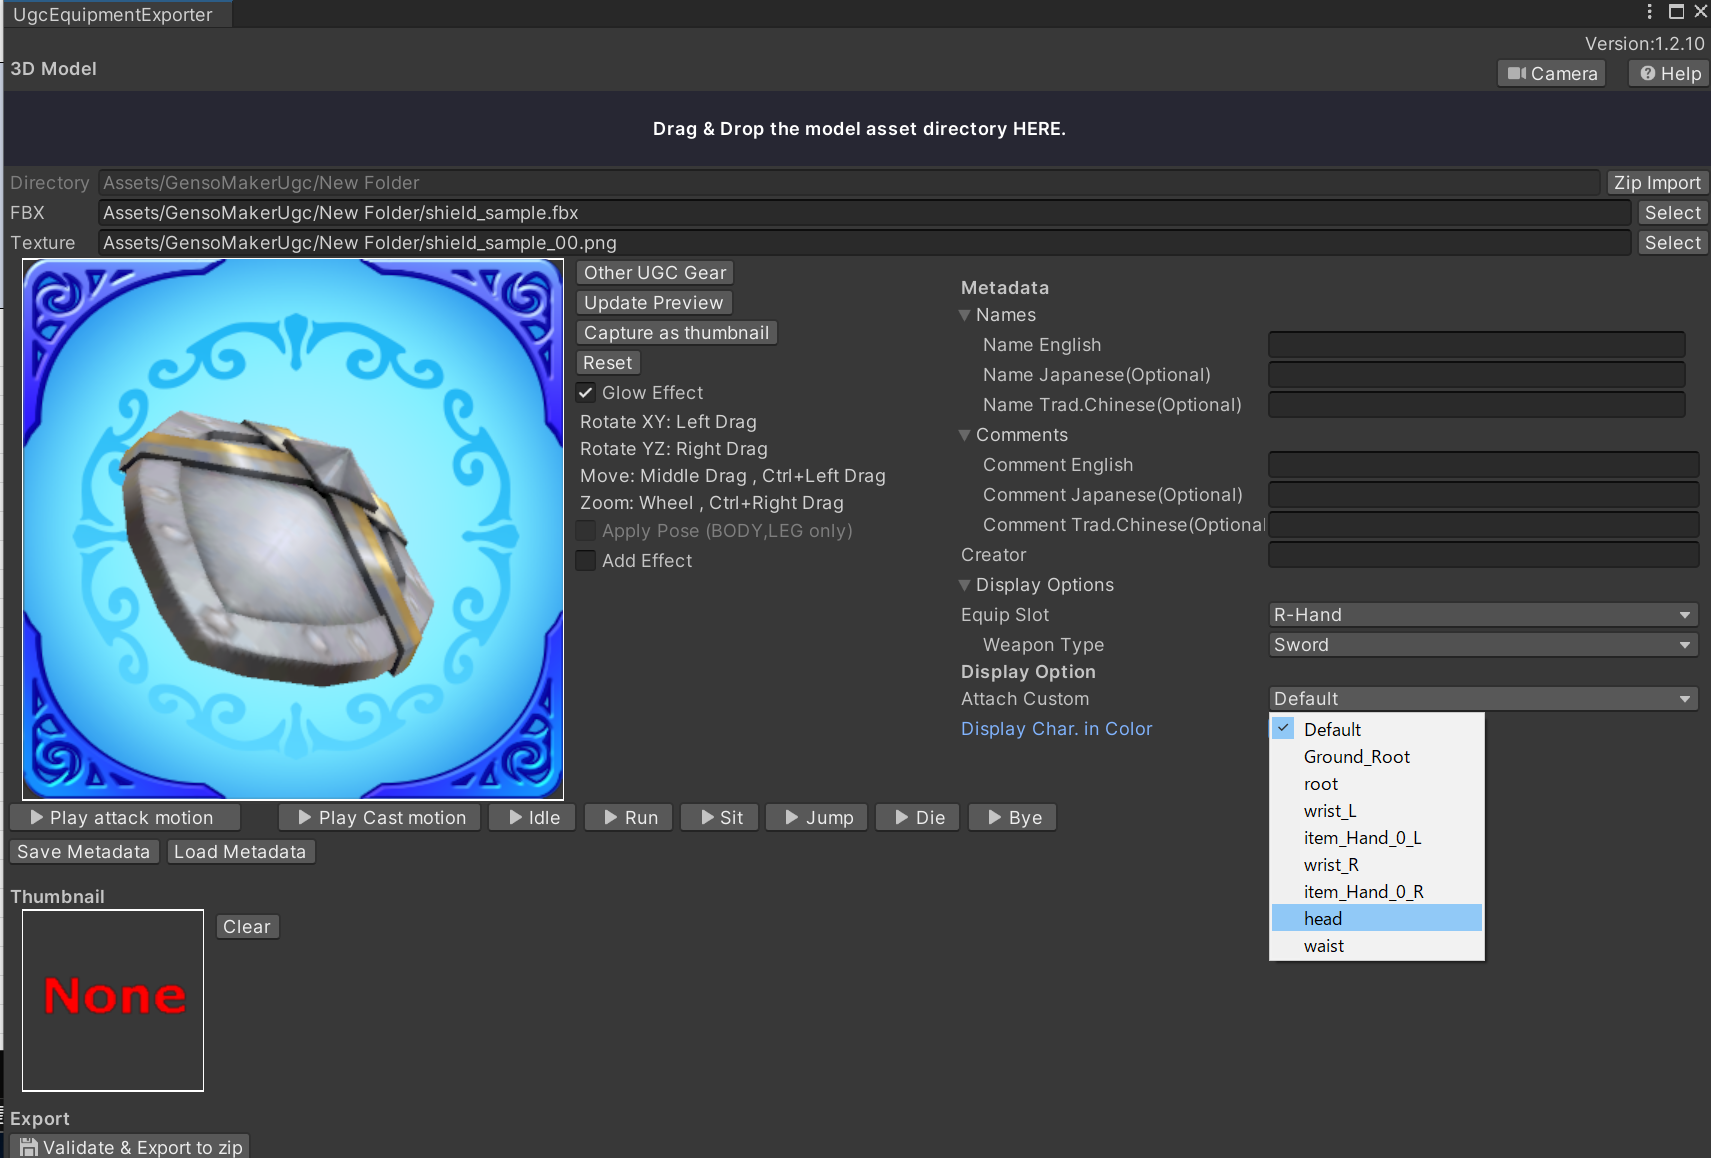Click the Help question mark button
1711x1158 pixels.
tap(1669, 74)
